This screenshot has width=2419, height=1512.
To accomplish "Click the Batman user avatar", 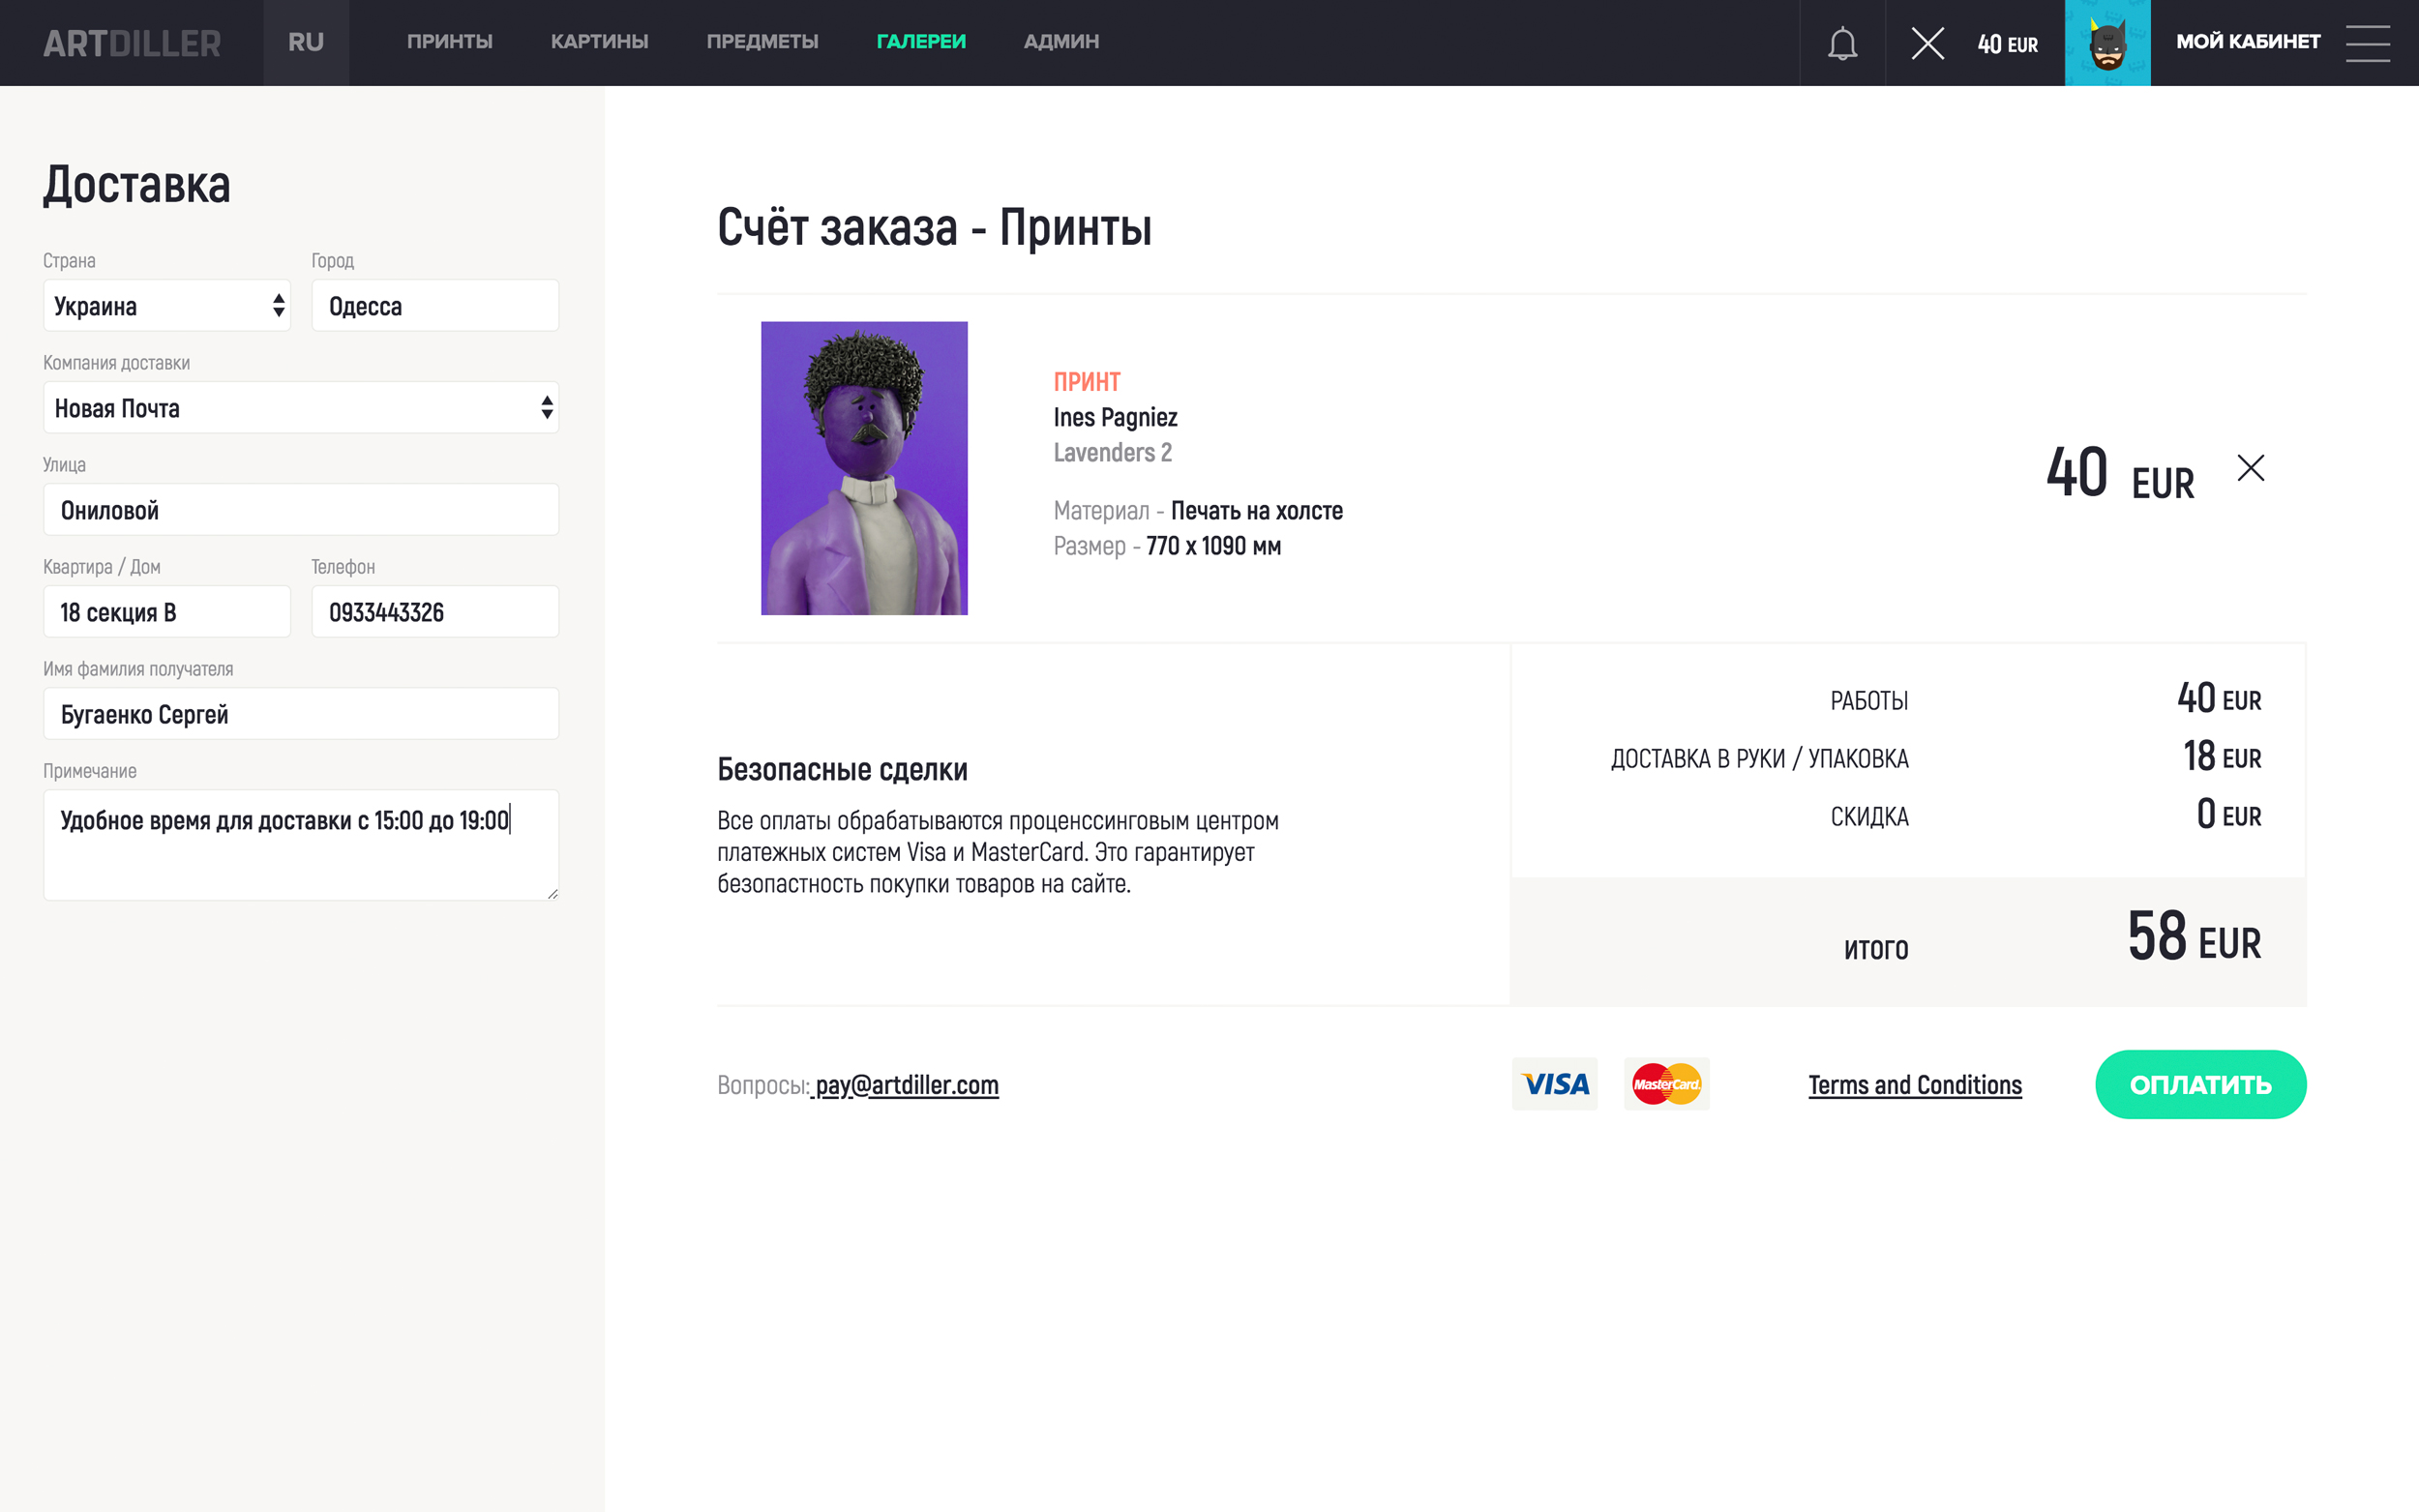I will click(x=2107, y=43).
